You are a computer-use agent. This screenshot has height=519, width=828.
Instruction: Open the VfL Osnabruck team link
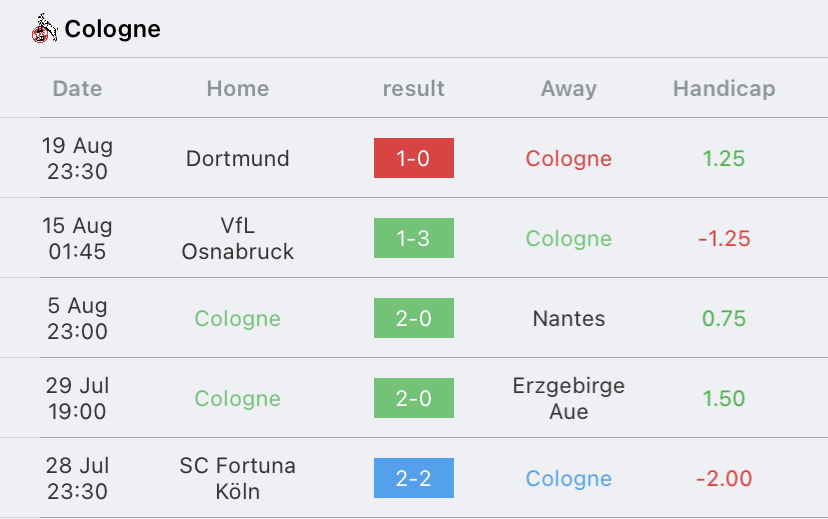tap(238, 239)
